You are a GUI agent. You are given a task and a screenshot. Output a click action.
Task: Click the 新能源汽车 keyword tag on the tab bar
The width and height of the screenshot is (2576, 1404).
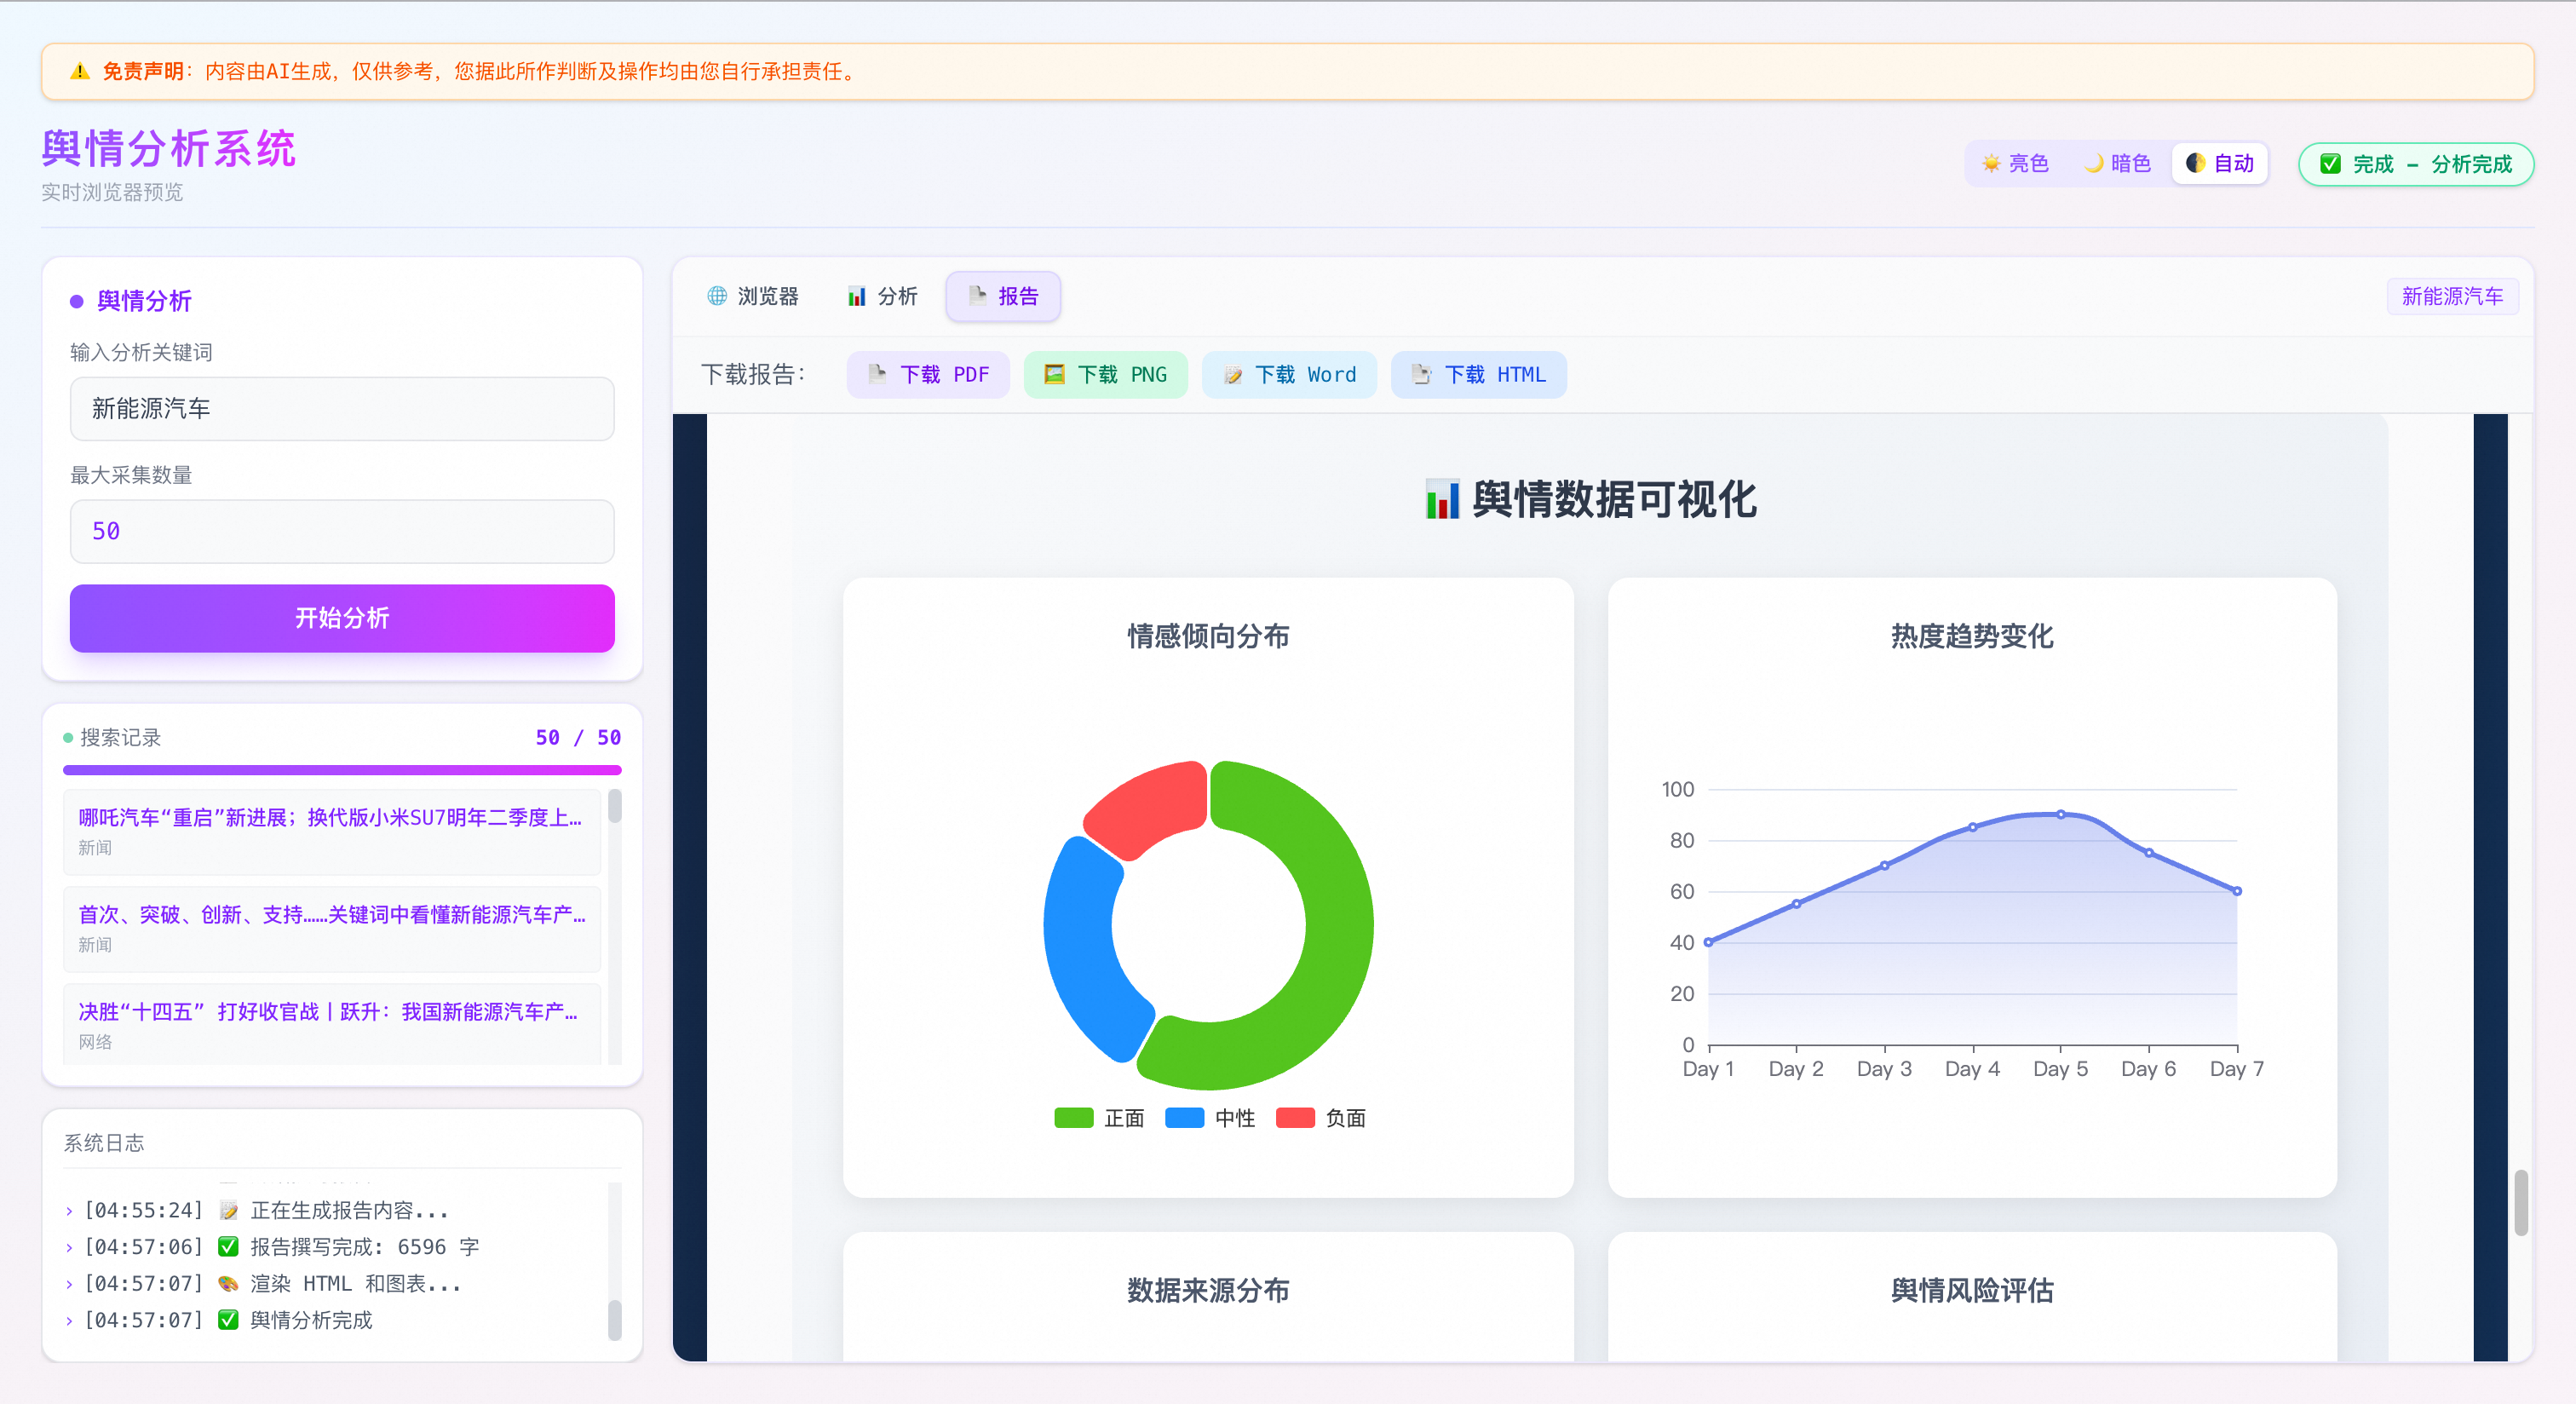point(2452,297)
